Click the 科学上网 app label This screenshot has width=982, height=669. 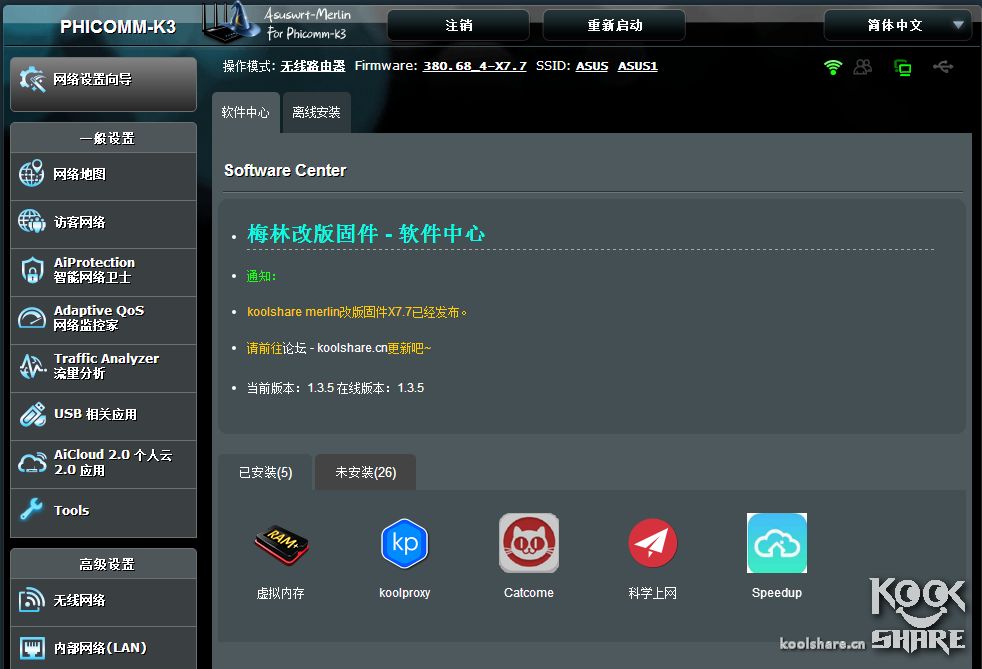click(x=653, y=593)
